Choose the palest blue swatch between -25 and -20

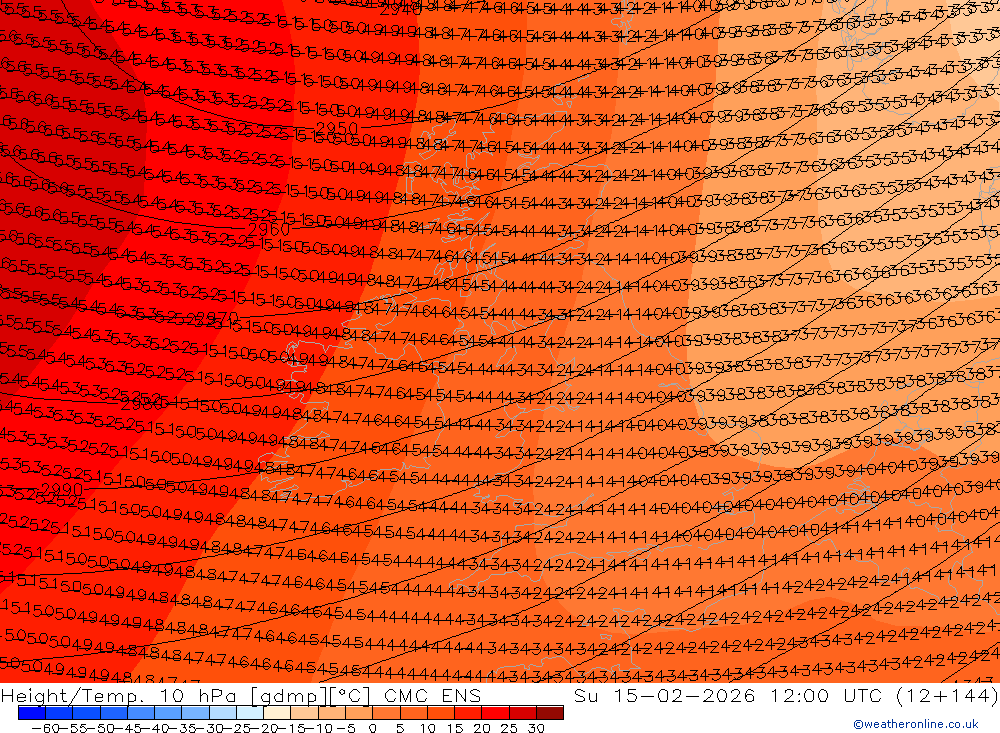click(250, 713)
